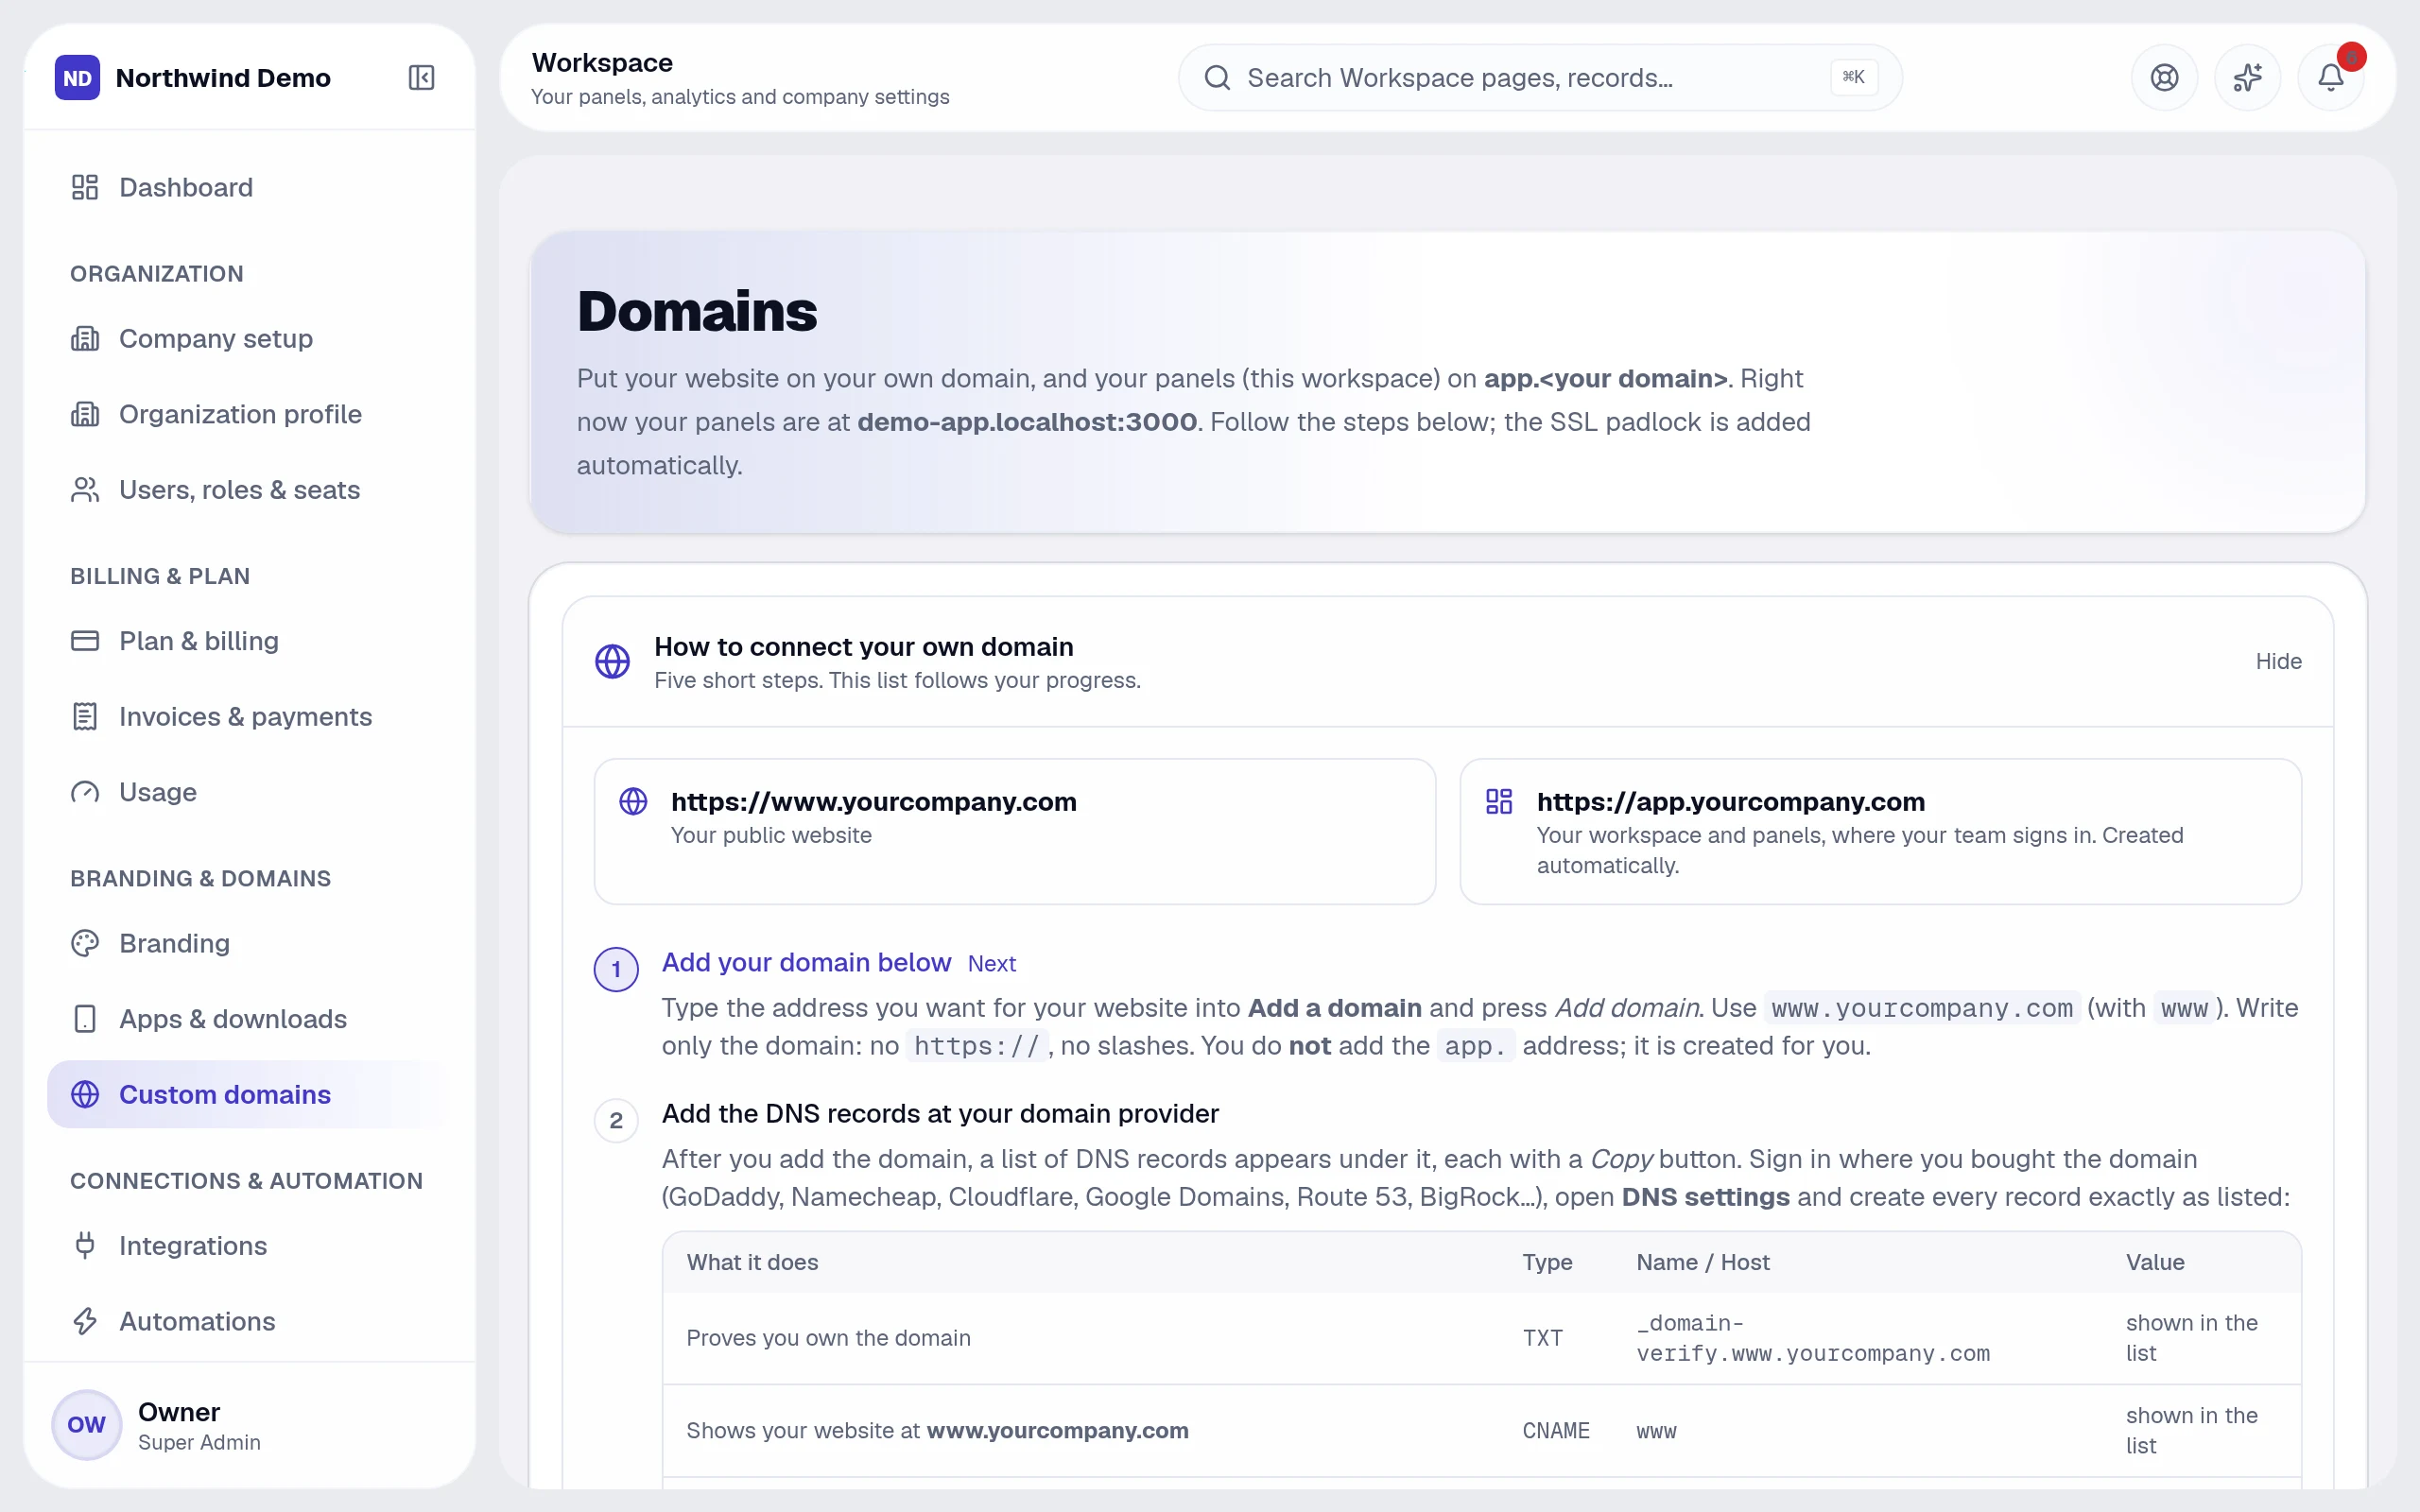2420x1512 pixels.
Task: Click the search magnifier icon
Action: click(1217, 77)
